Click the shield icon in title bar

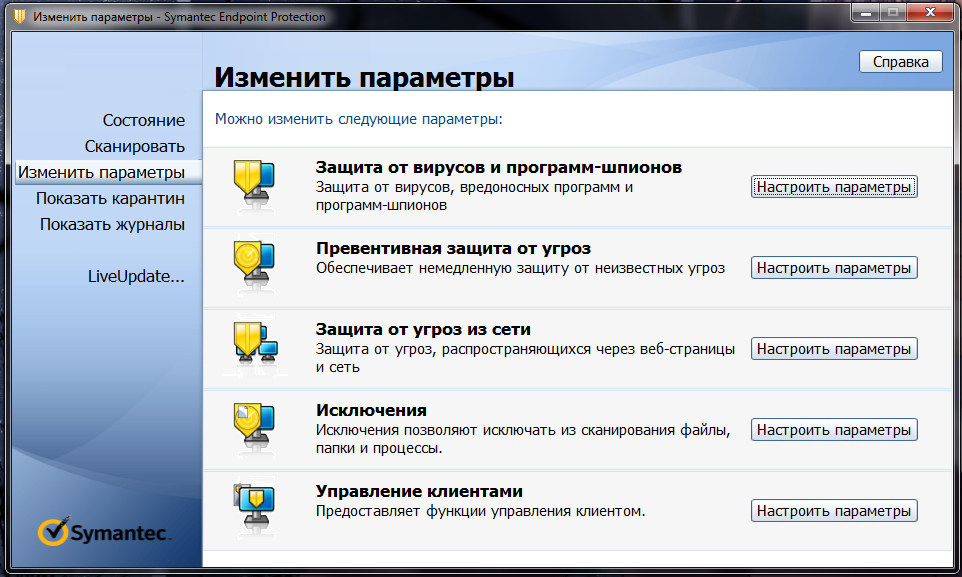tap(18, 17)
